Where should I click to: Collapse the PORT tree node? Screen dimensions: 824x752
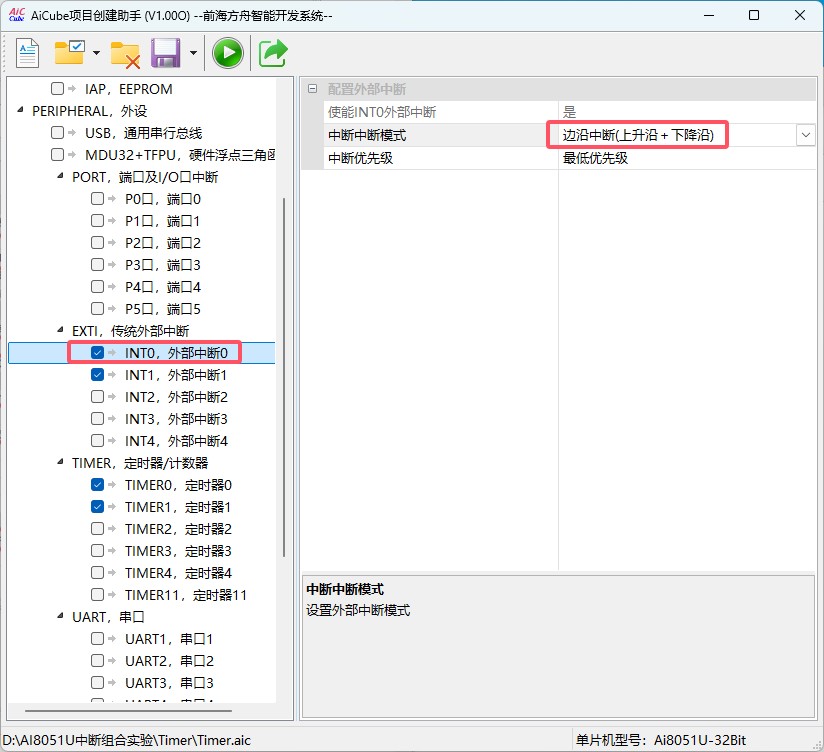(x=60, y=176)
